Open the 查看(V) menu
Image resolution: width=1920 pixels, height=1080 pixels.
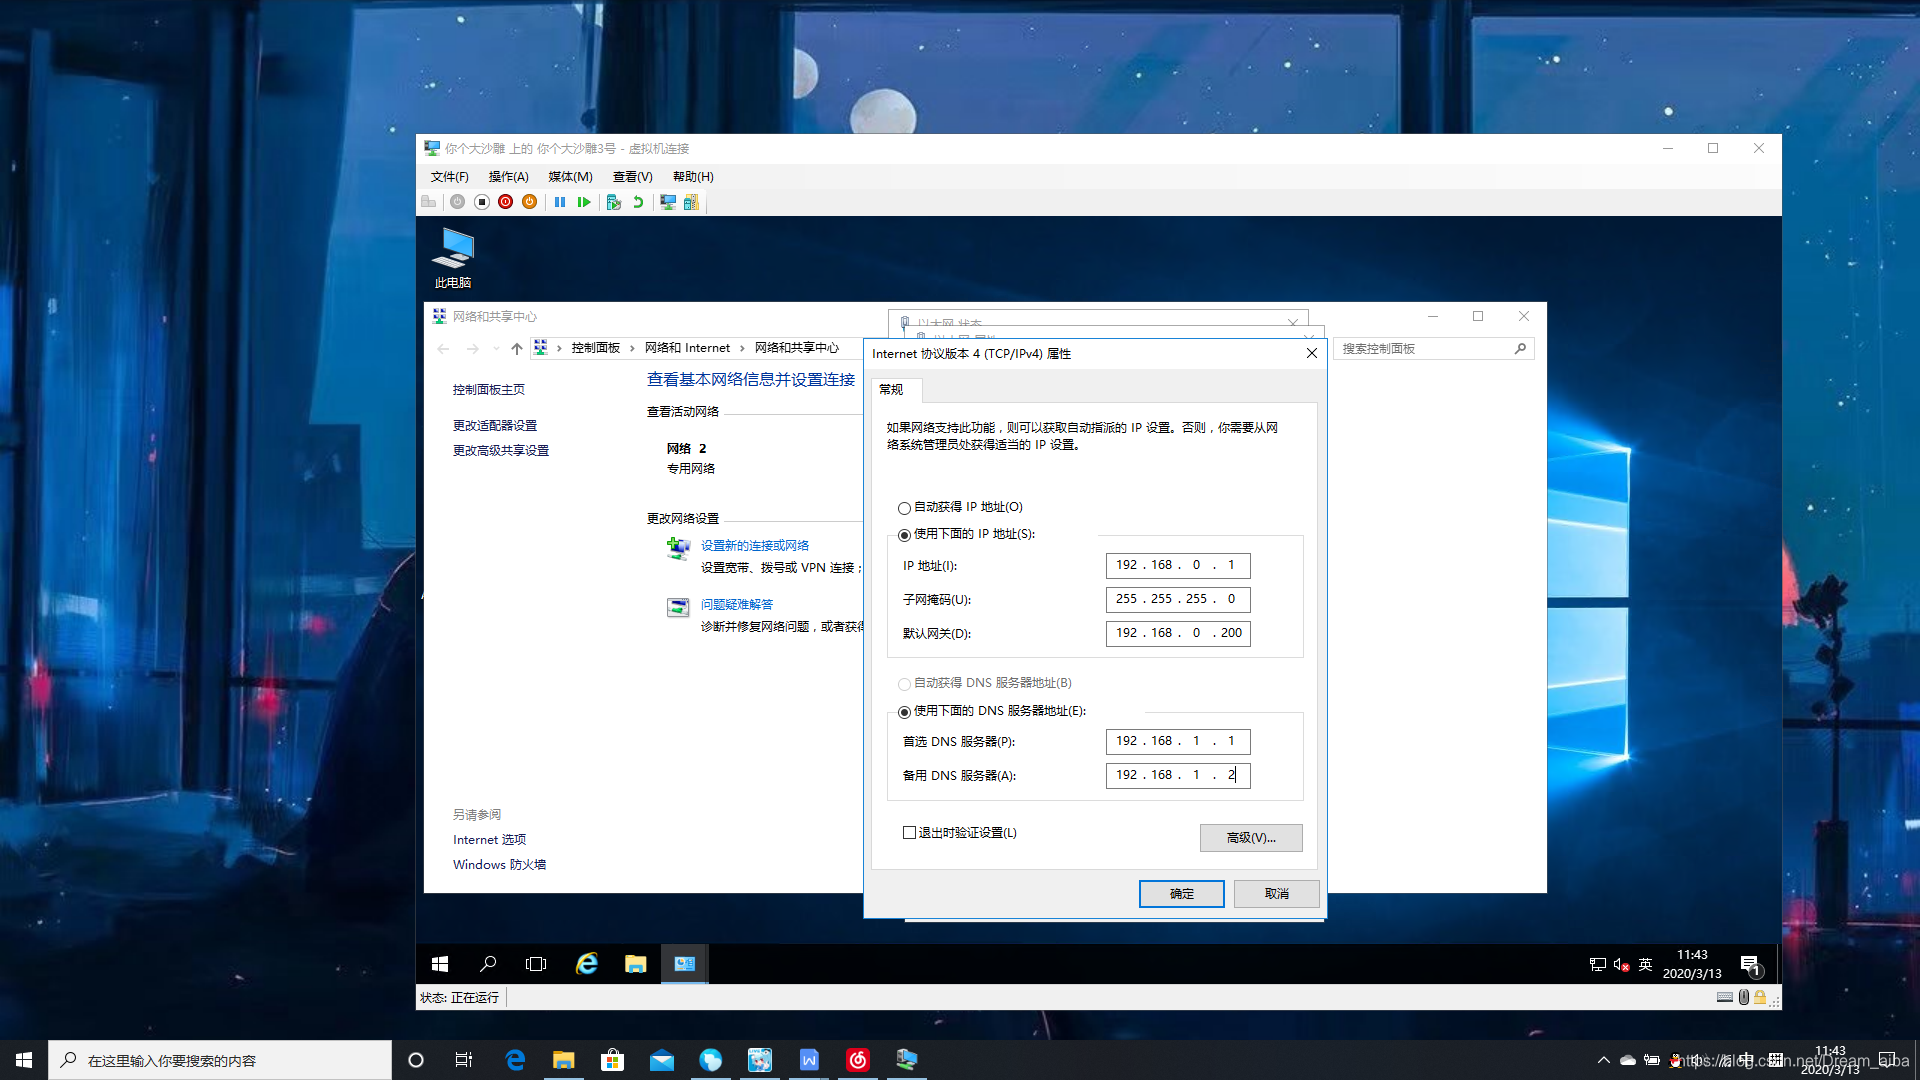632,177
